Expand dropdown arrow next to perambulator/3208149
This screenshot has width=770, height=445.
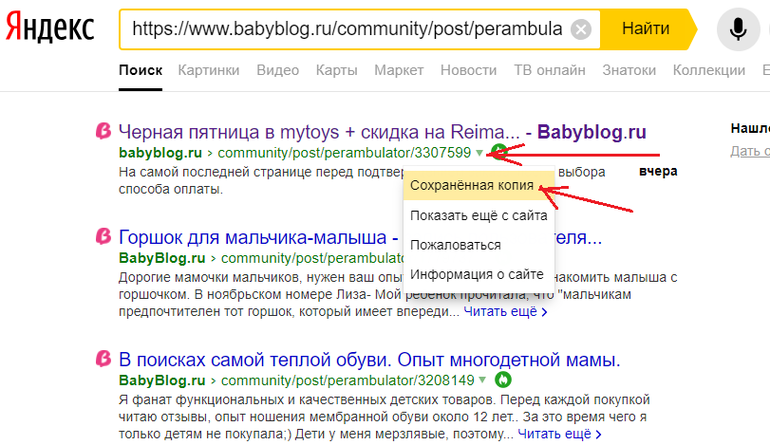pos(483,380)
